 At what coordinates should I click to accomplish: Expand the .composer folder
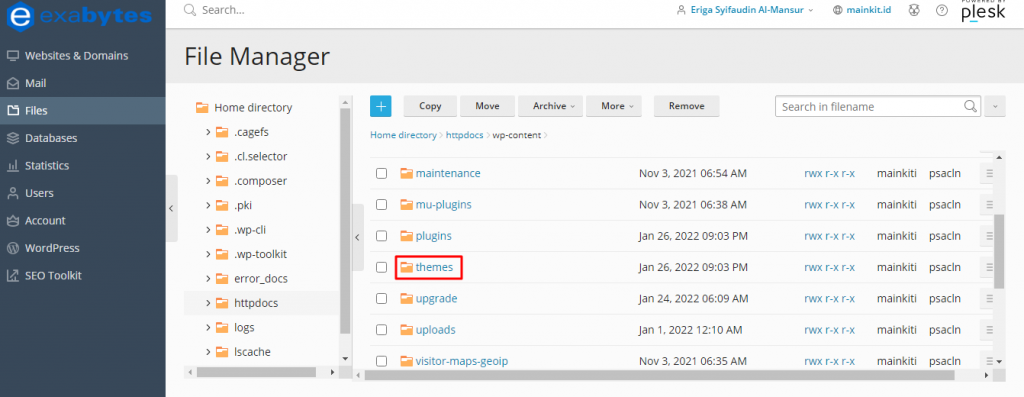208,181
